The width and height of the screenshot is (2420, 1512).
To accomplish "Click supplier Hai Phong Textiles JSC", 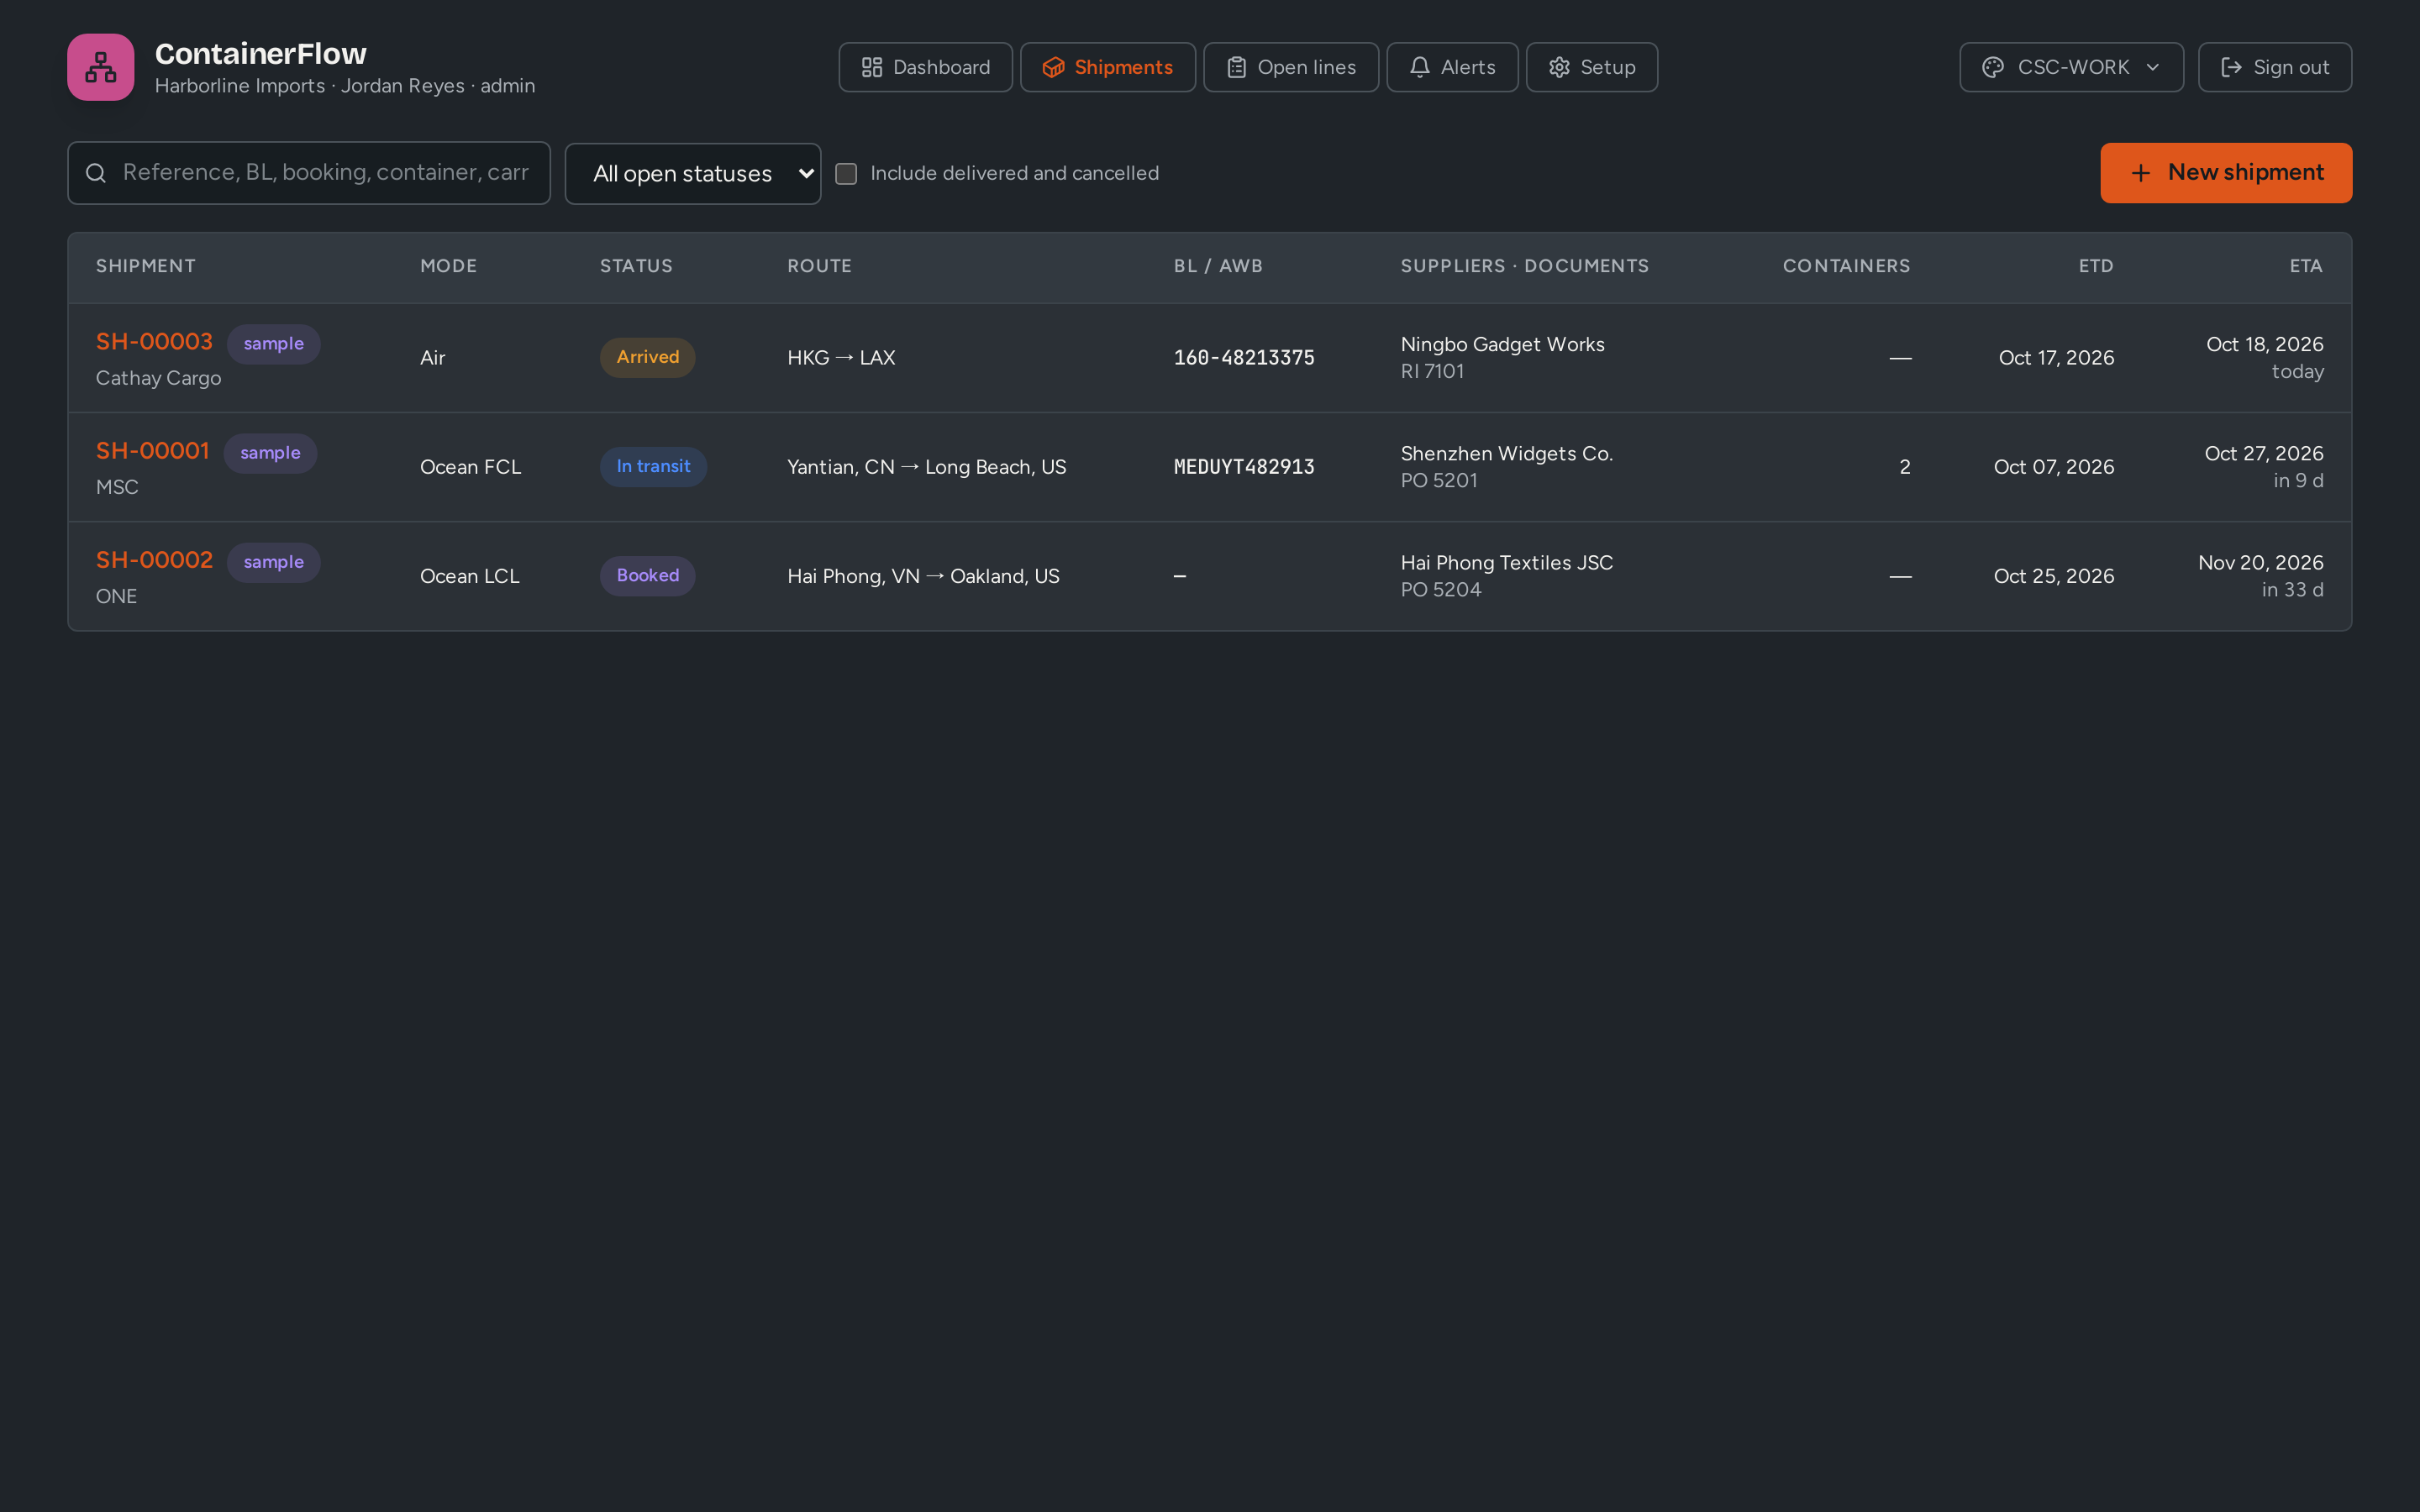I will click(1506, 562).
